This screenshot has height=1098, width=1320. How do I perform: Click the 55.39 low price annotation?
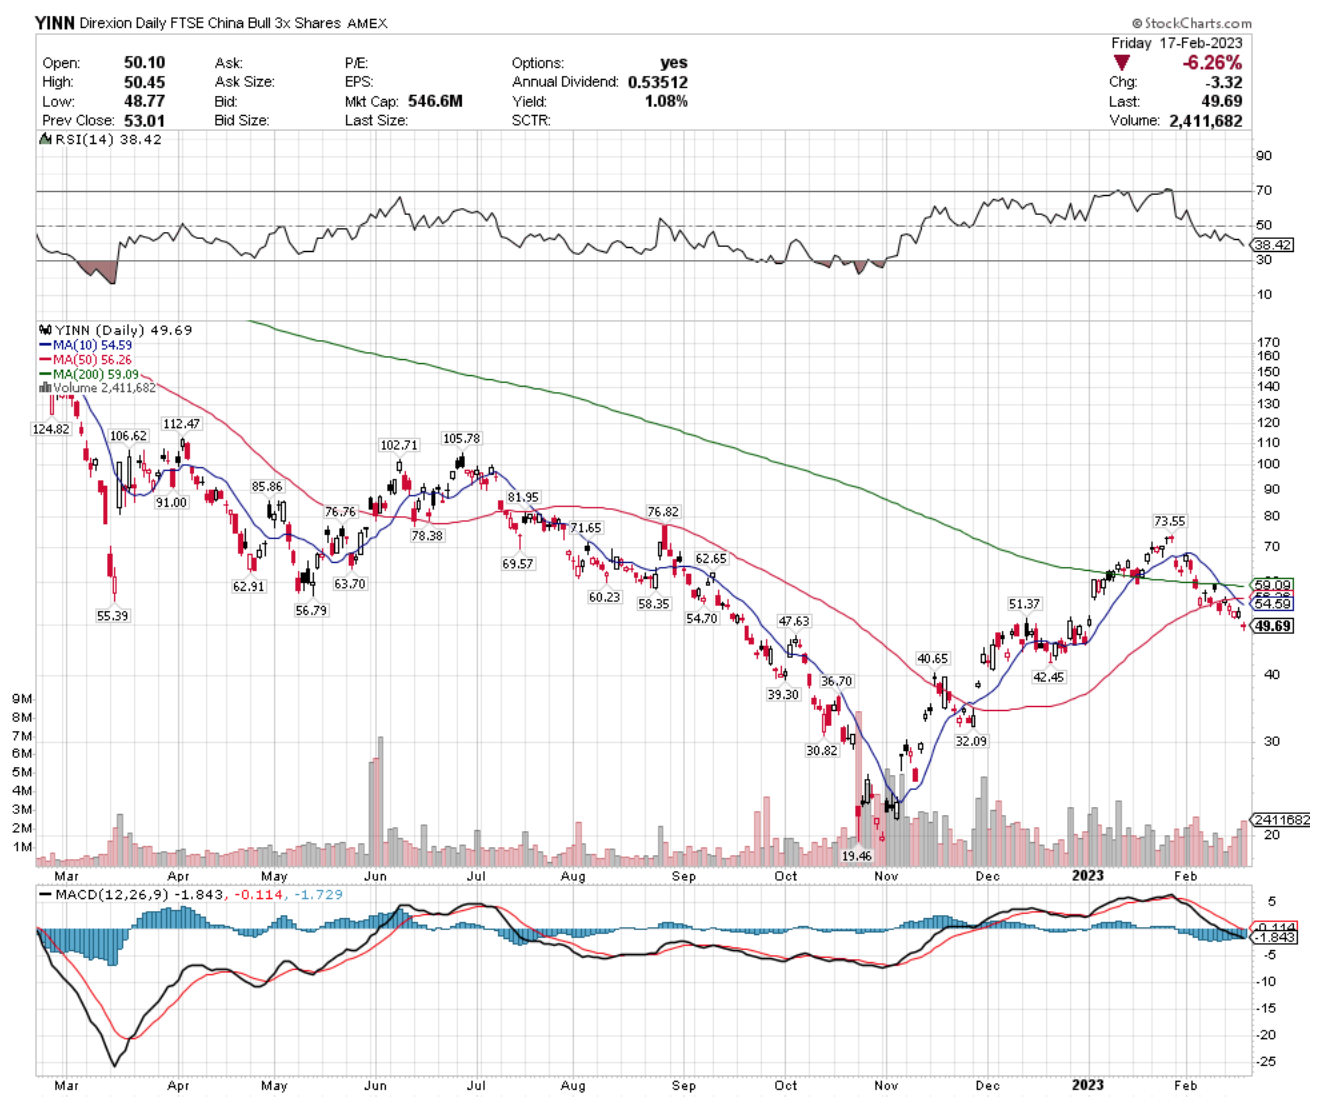coord(112,616)
